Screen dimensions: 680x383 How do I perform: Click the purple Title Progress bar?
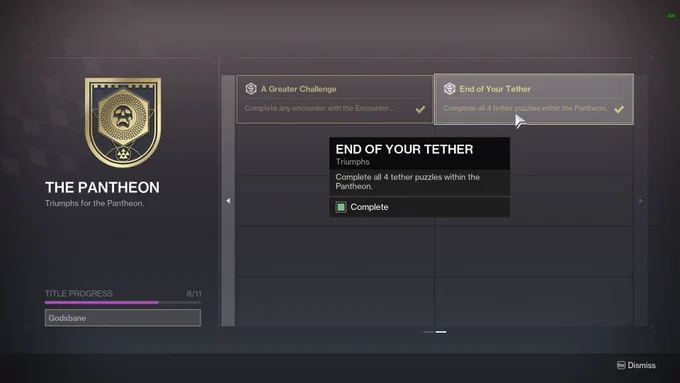(123, 302)
